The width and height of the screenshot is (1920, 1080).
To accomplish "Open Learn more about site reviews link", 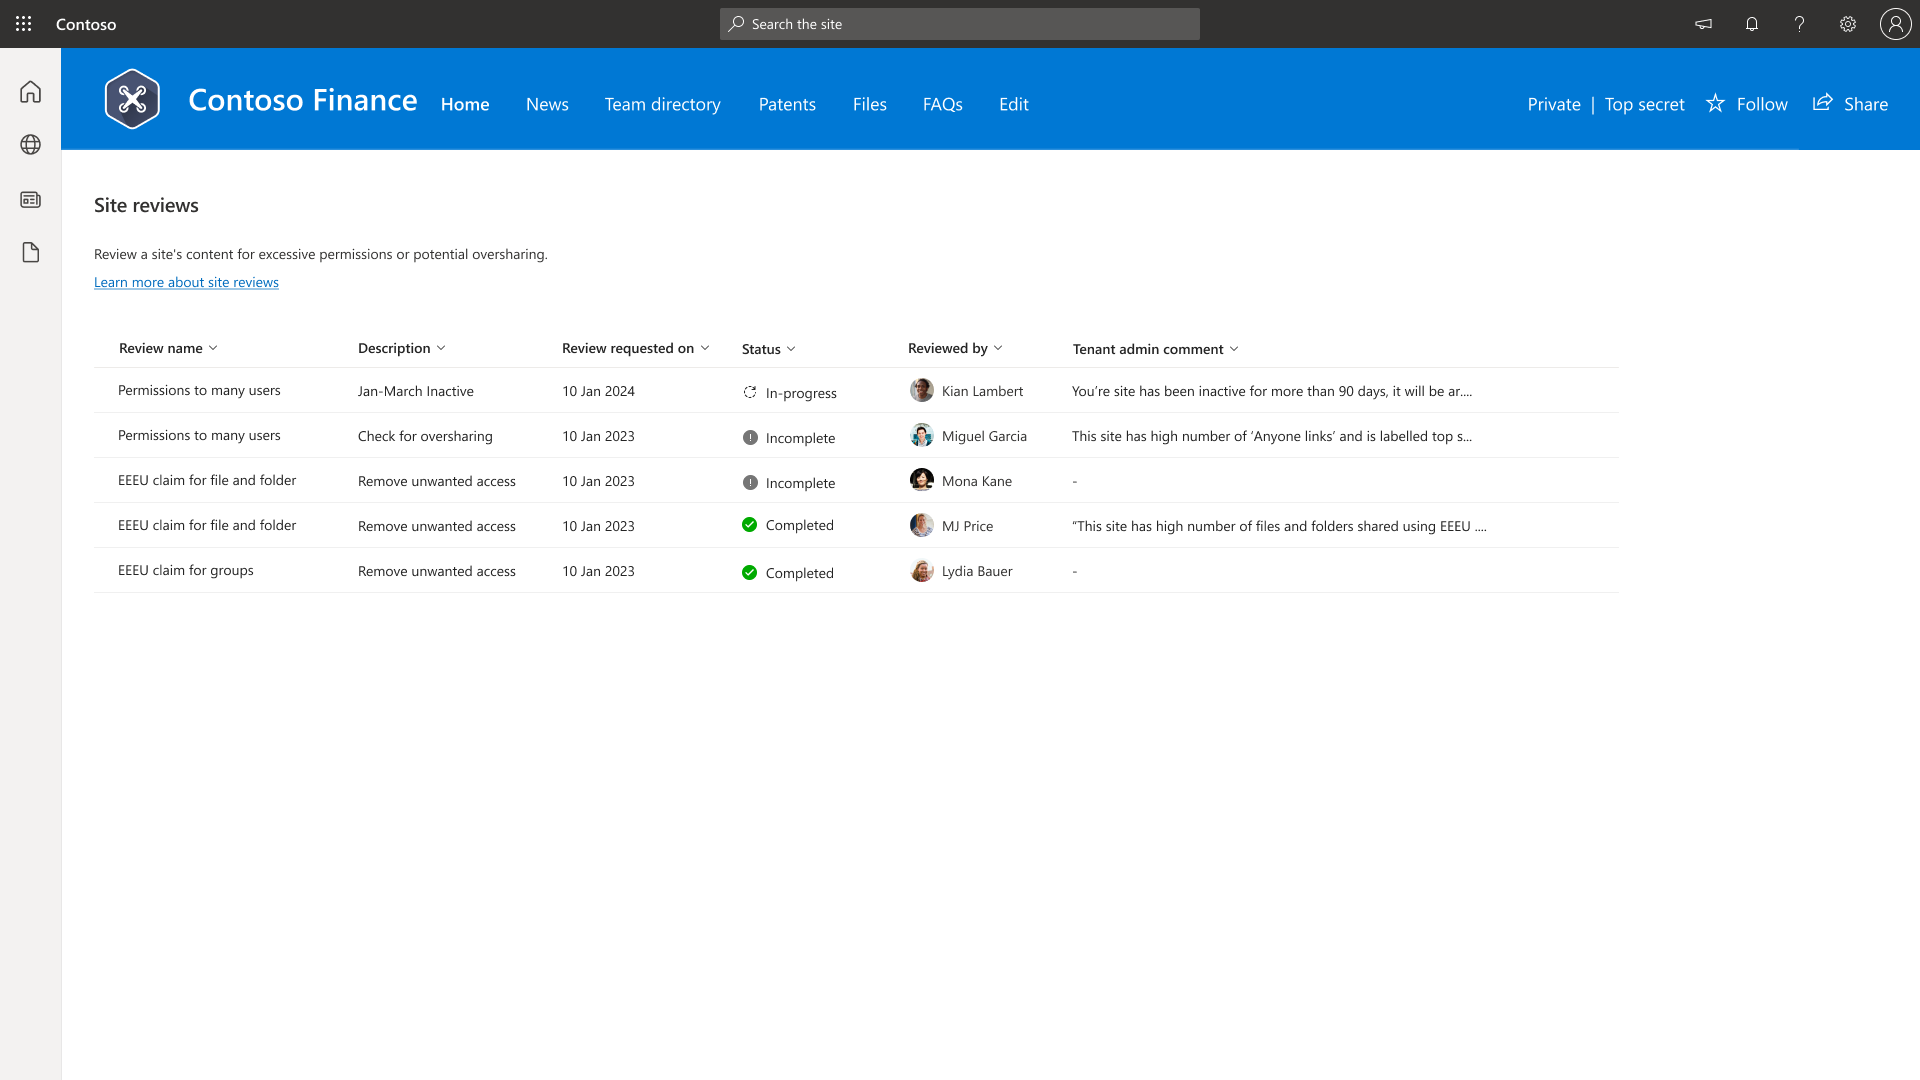I will 186,283.
